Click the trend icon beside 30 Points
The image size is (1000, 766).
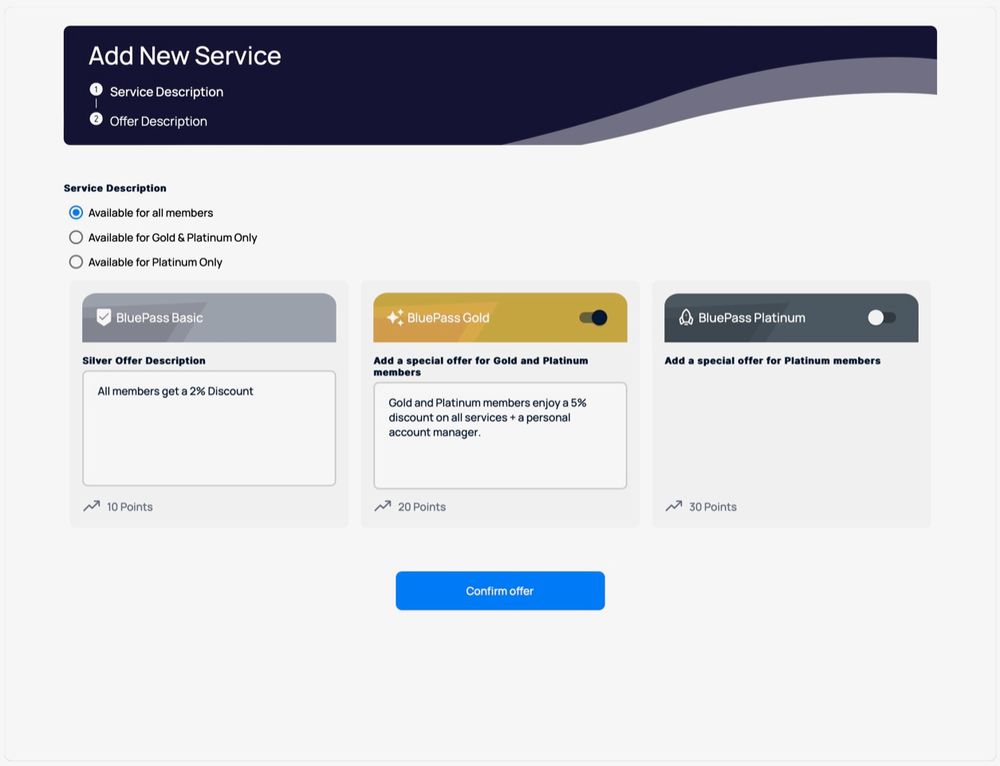tap(674, 506)
